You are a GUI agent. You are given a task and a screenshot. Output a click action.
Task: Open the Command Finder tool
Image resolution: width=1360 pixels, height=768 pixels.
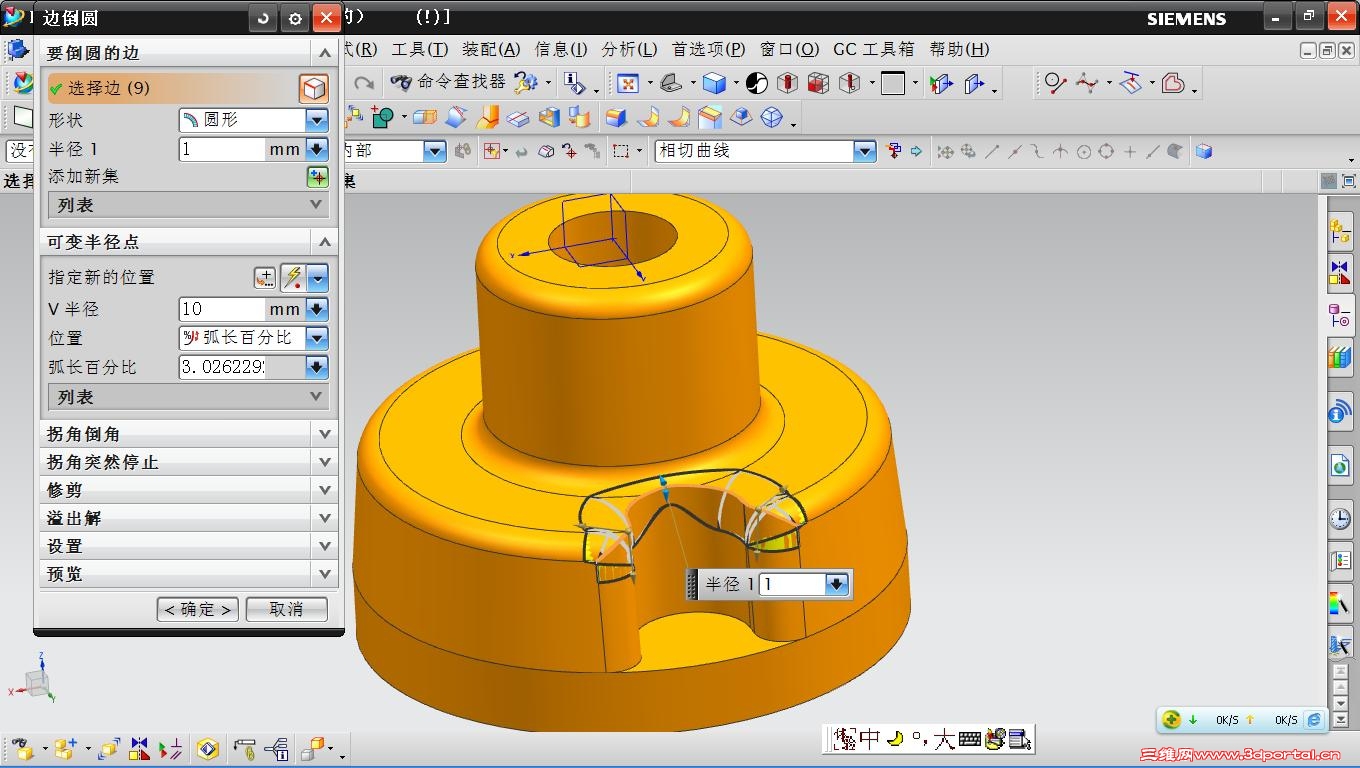(x=447, y=82)
